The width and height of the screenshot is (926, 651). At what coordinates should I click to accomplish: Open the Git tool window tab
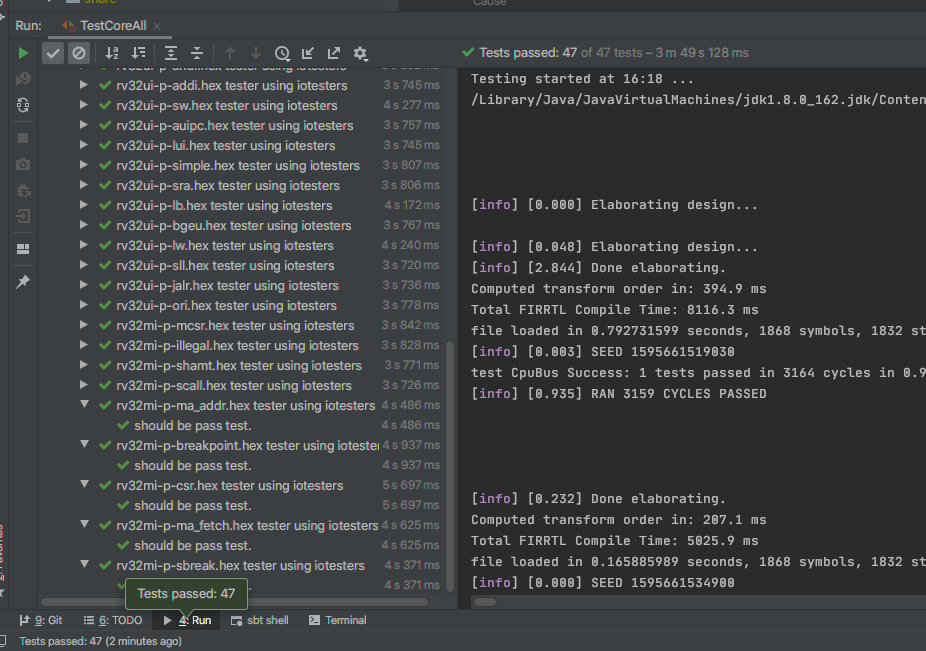click(41, 620)
